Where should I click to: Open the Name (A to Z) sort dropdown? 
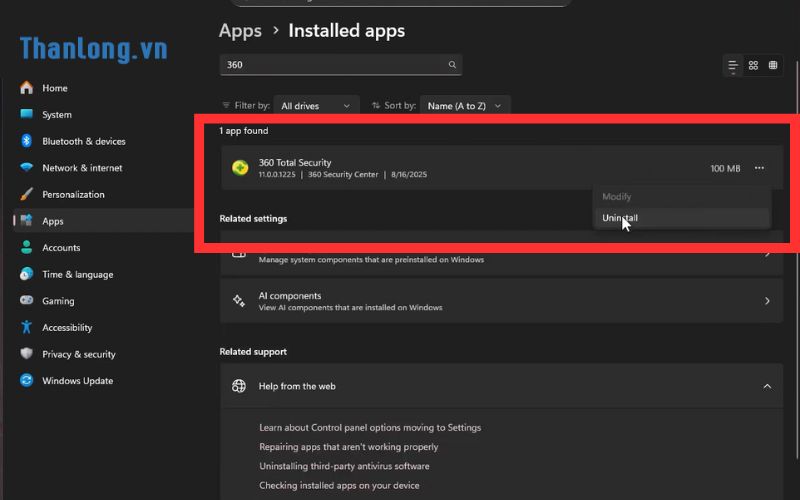(465, 106)
